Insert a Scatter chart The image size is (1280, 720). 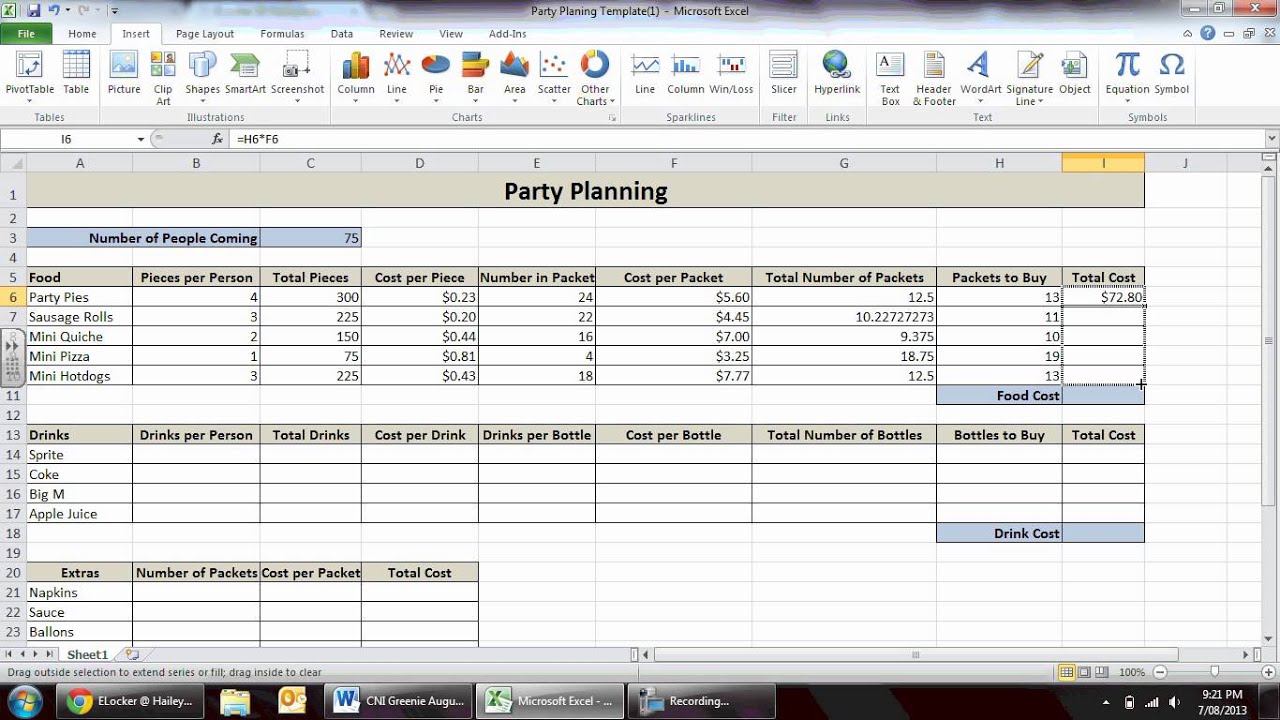554,78
